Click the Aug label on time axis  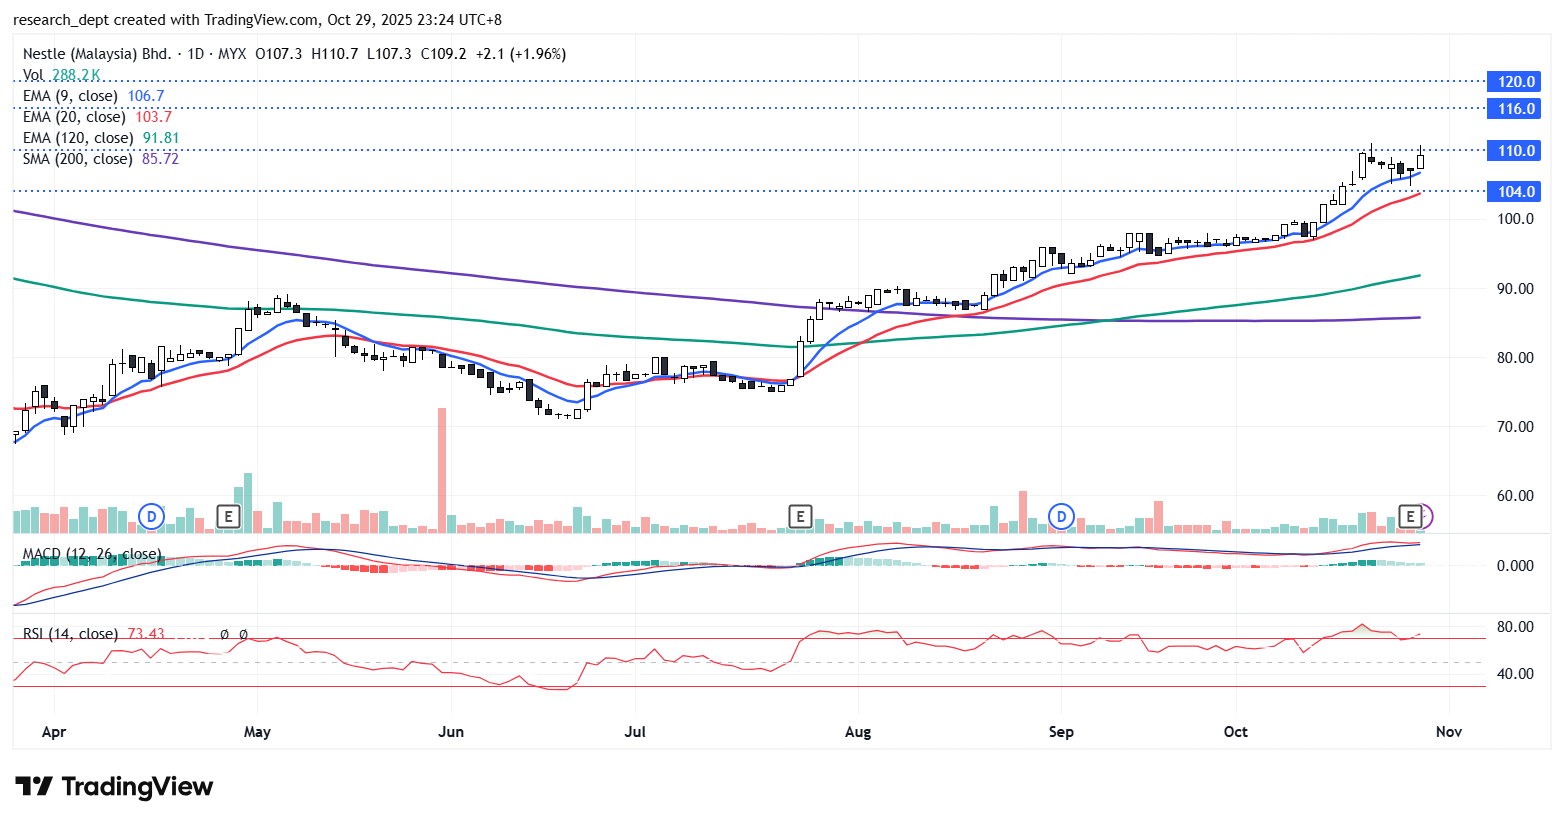(x=857, y=732)
